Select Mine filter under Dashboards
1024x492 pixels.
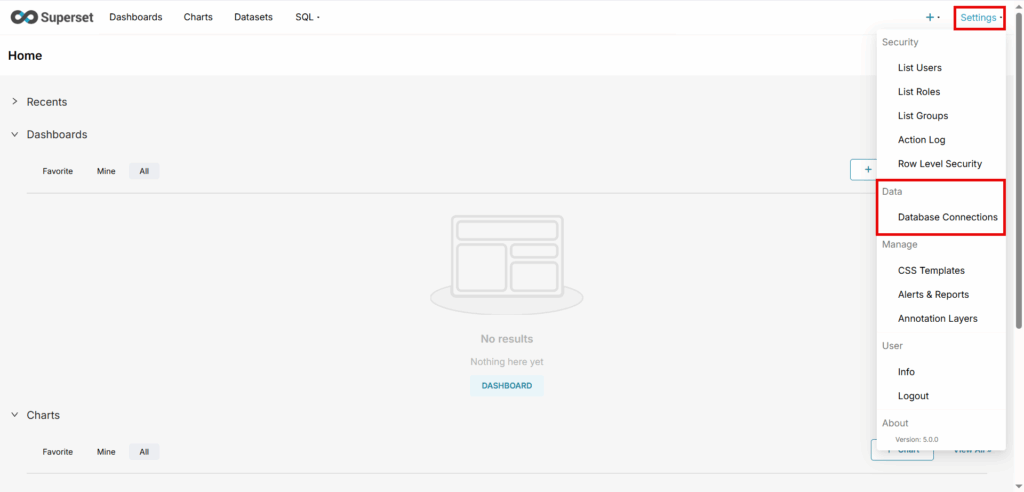(106, 171)
